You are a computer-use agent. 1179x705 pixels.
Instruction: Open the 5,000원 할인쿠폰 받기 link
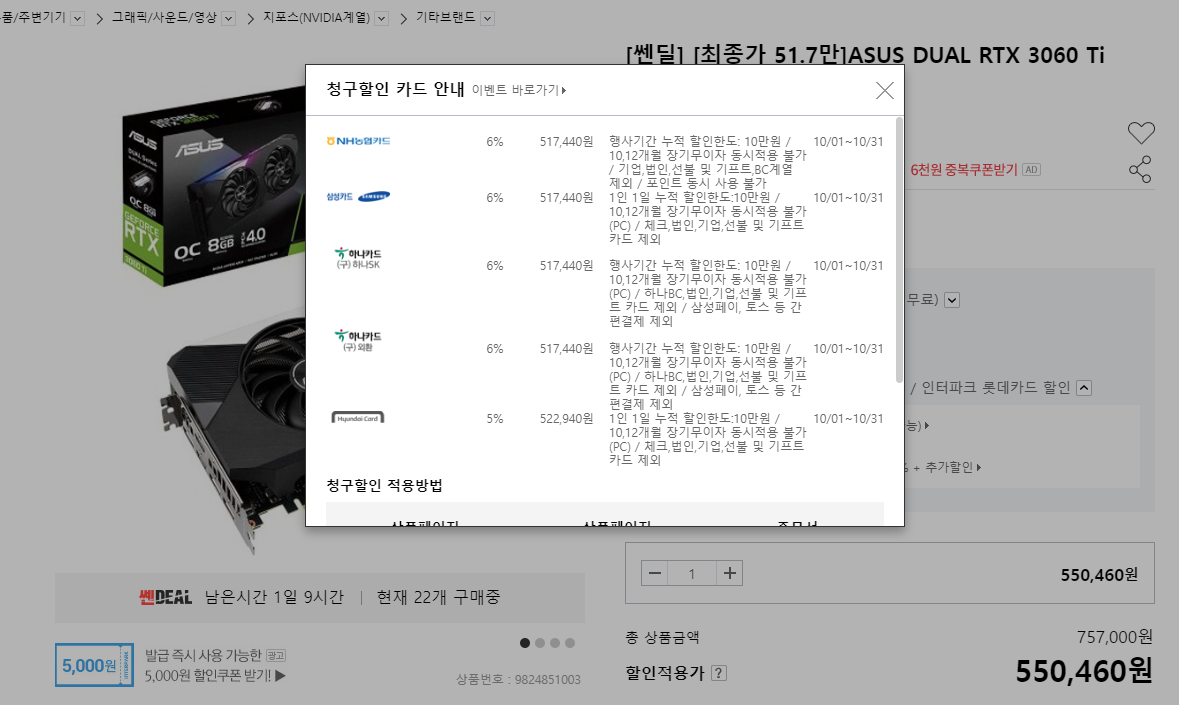[215, 676]
